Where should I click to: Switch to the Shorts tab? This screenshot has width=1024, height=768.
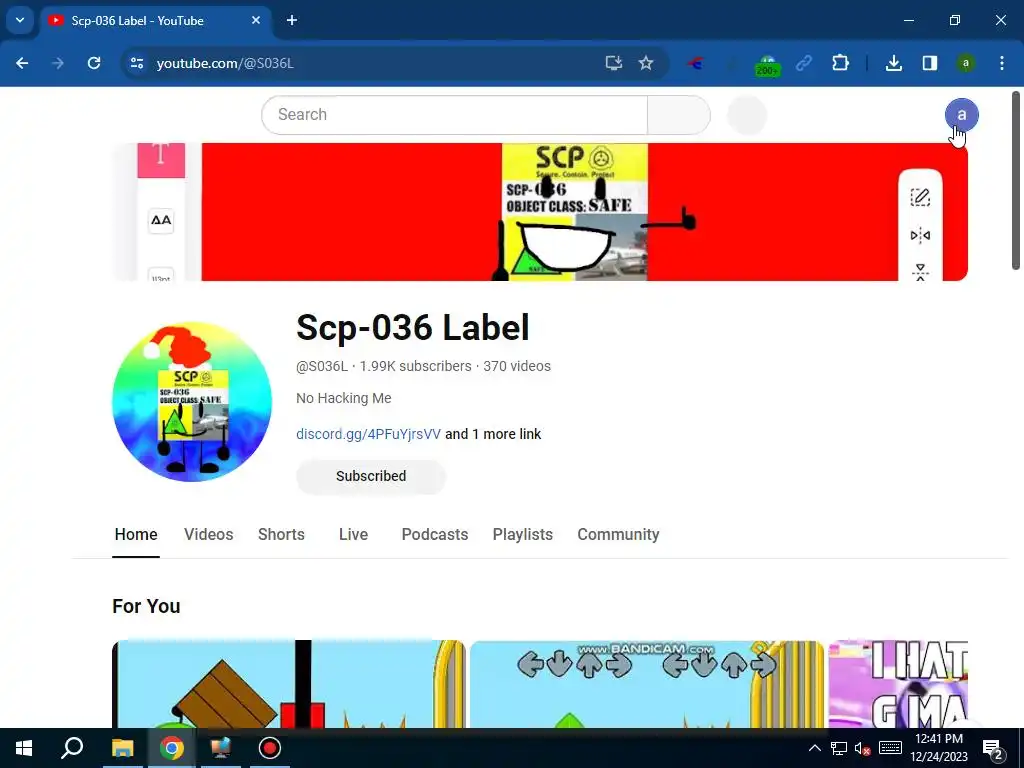point(281,534)
